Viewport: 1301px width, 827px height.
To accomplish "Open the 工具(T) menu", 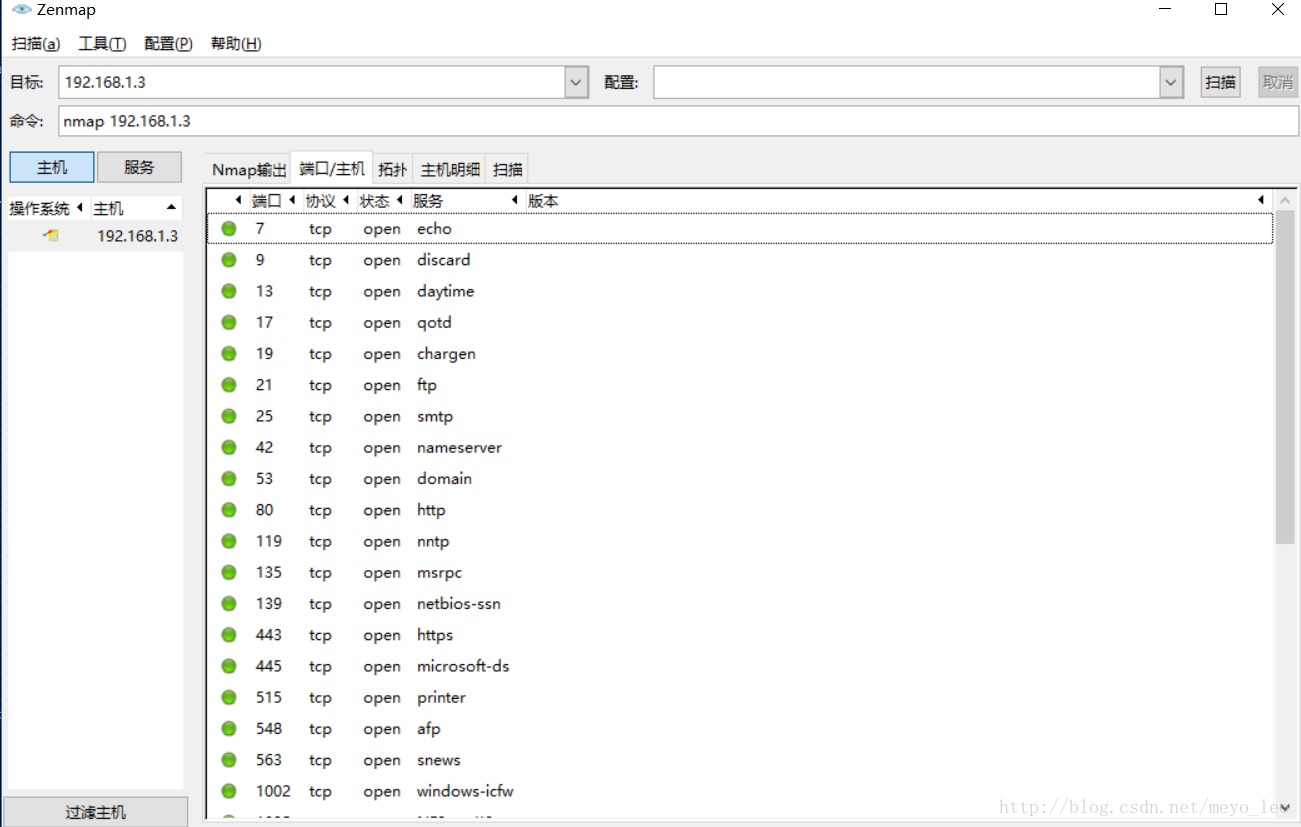I will point(102,44).
